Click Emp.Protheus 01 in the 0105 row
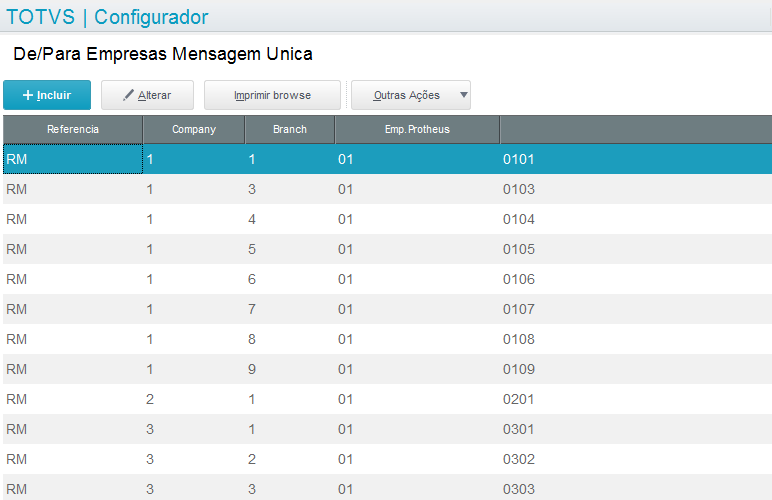This screenshot has width=772, height=500. coord(417,249)
